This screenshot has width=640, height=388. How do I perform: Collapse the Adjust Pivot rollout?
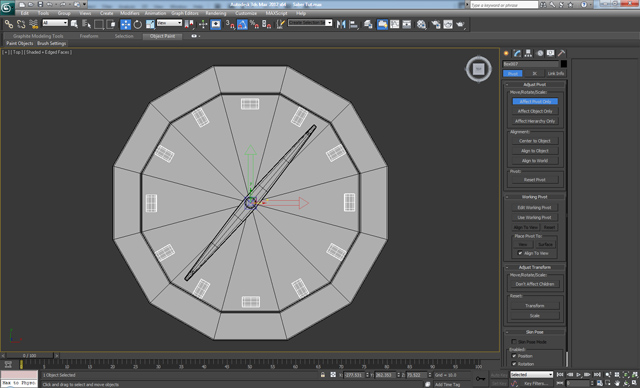535,84
